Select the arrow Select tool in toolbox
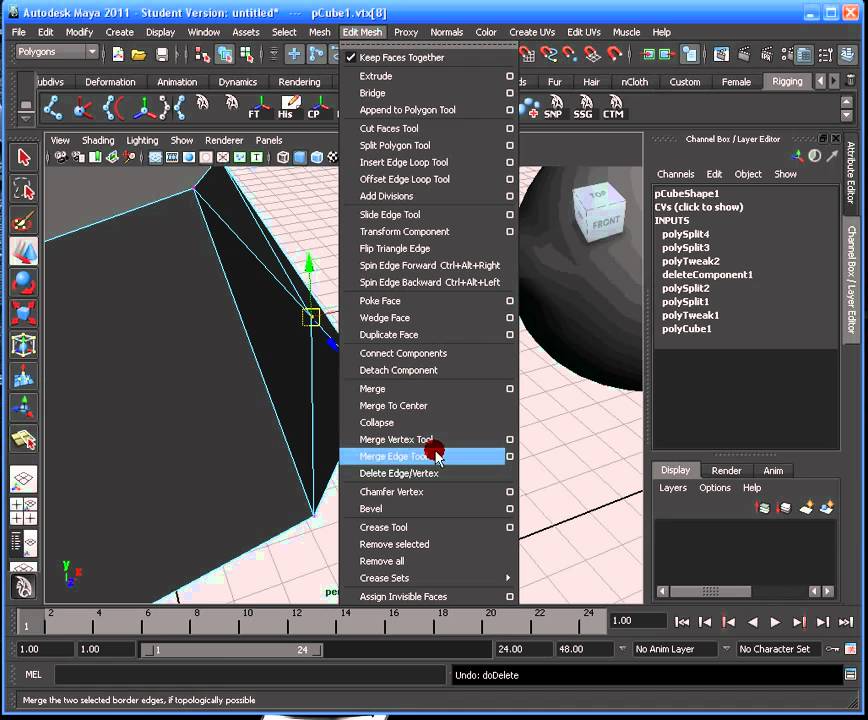 pyautogui.click(x=23, y=158)
